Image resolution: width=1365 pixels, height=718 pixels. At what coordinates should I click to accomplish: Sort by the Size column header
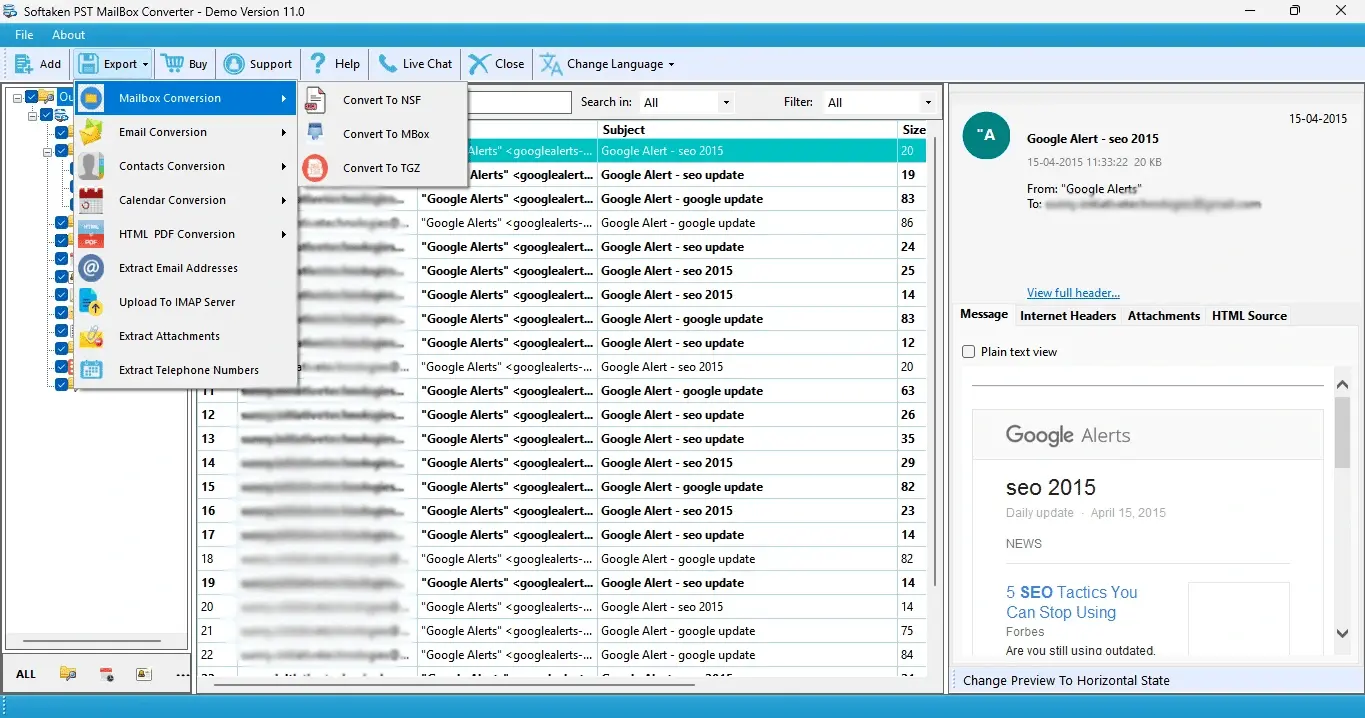point(914,130)
